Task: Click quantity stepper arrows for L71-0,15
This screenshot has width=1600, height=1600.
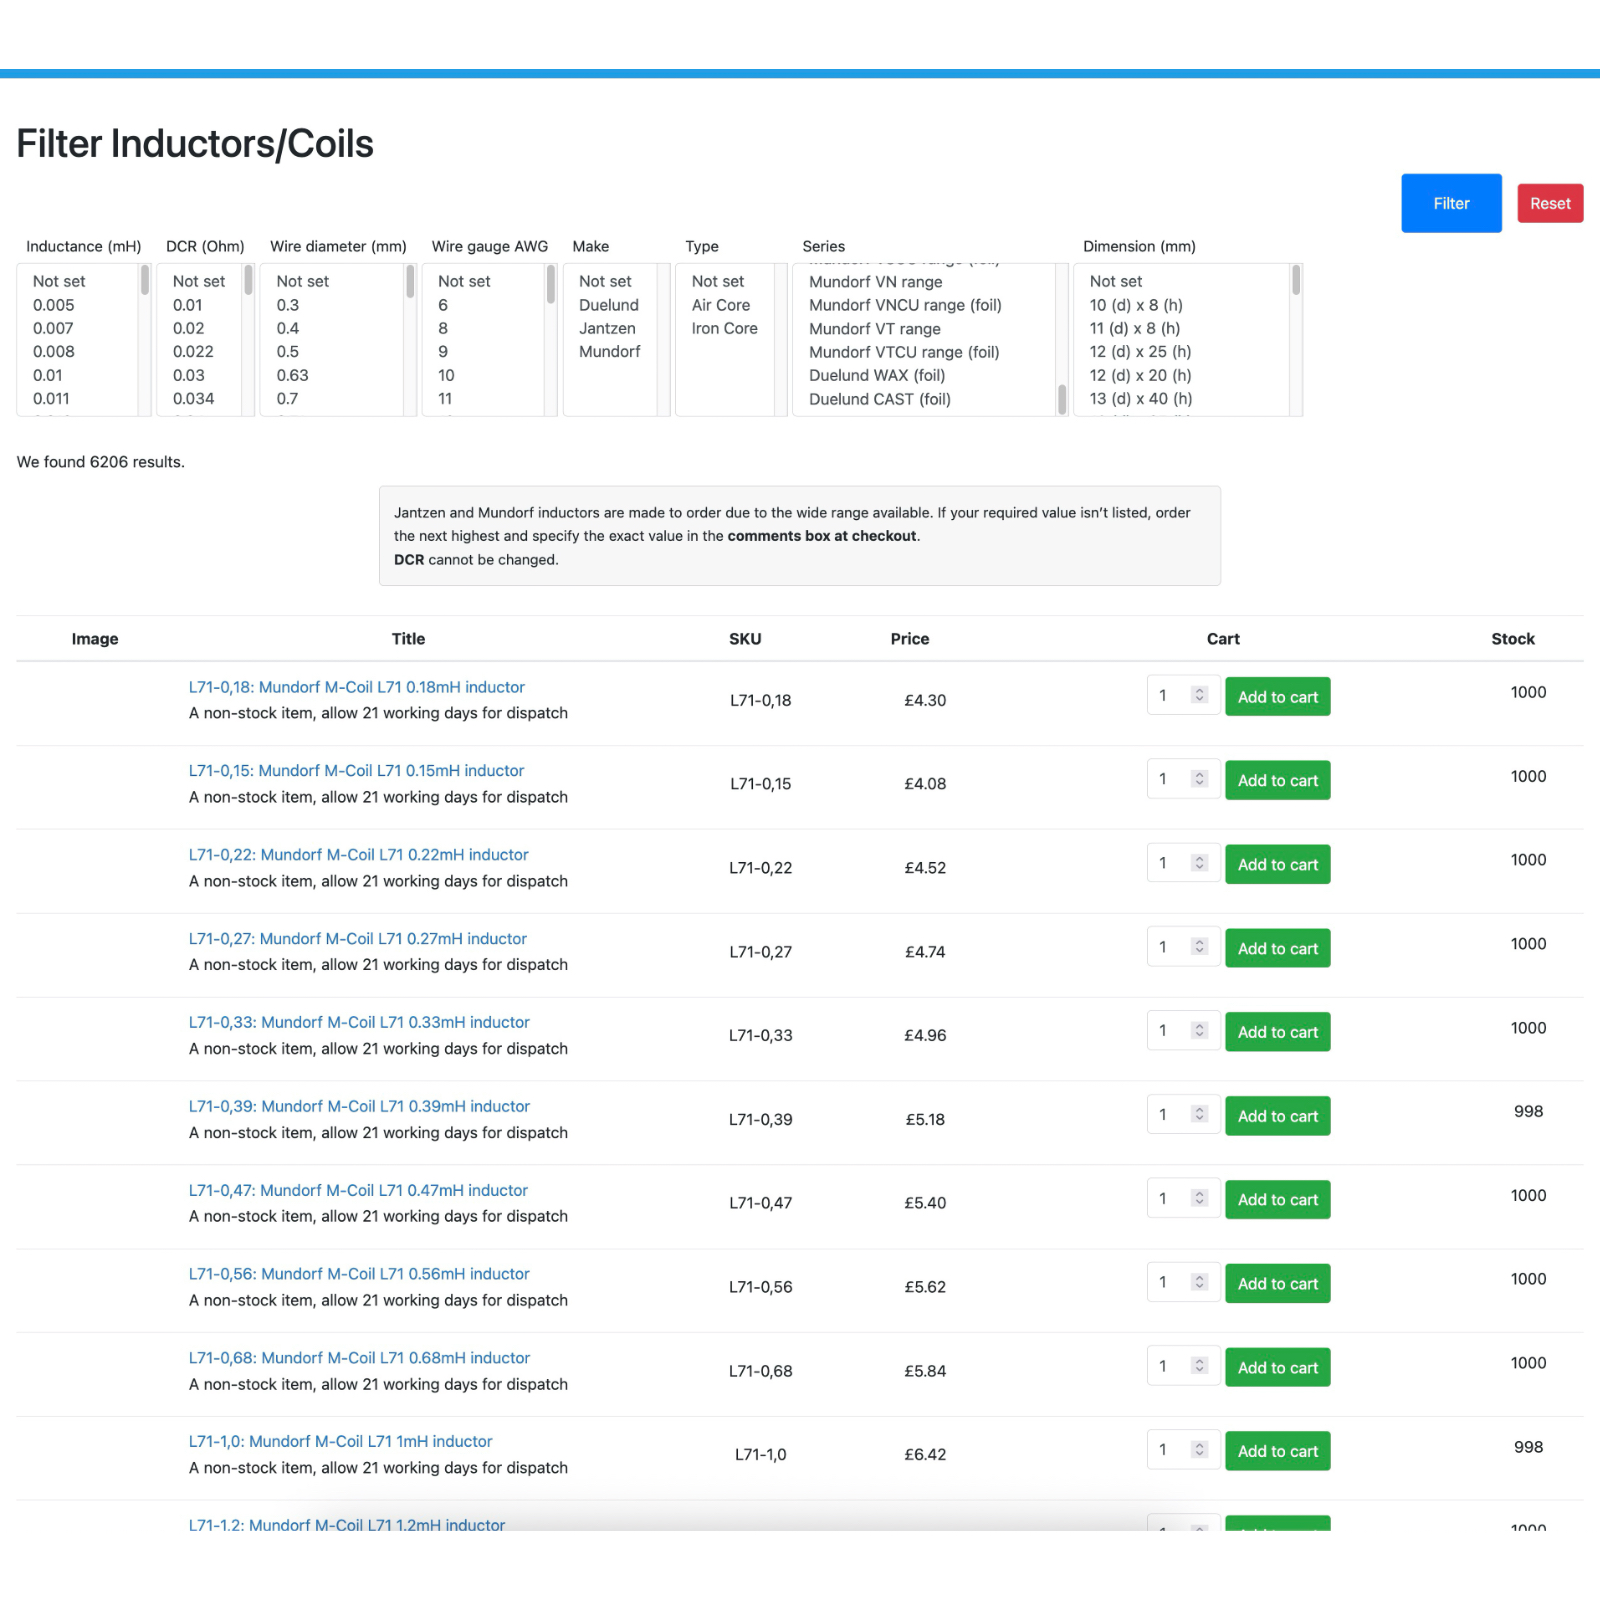Action: [1199, 779]
